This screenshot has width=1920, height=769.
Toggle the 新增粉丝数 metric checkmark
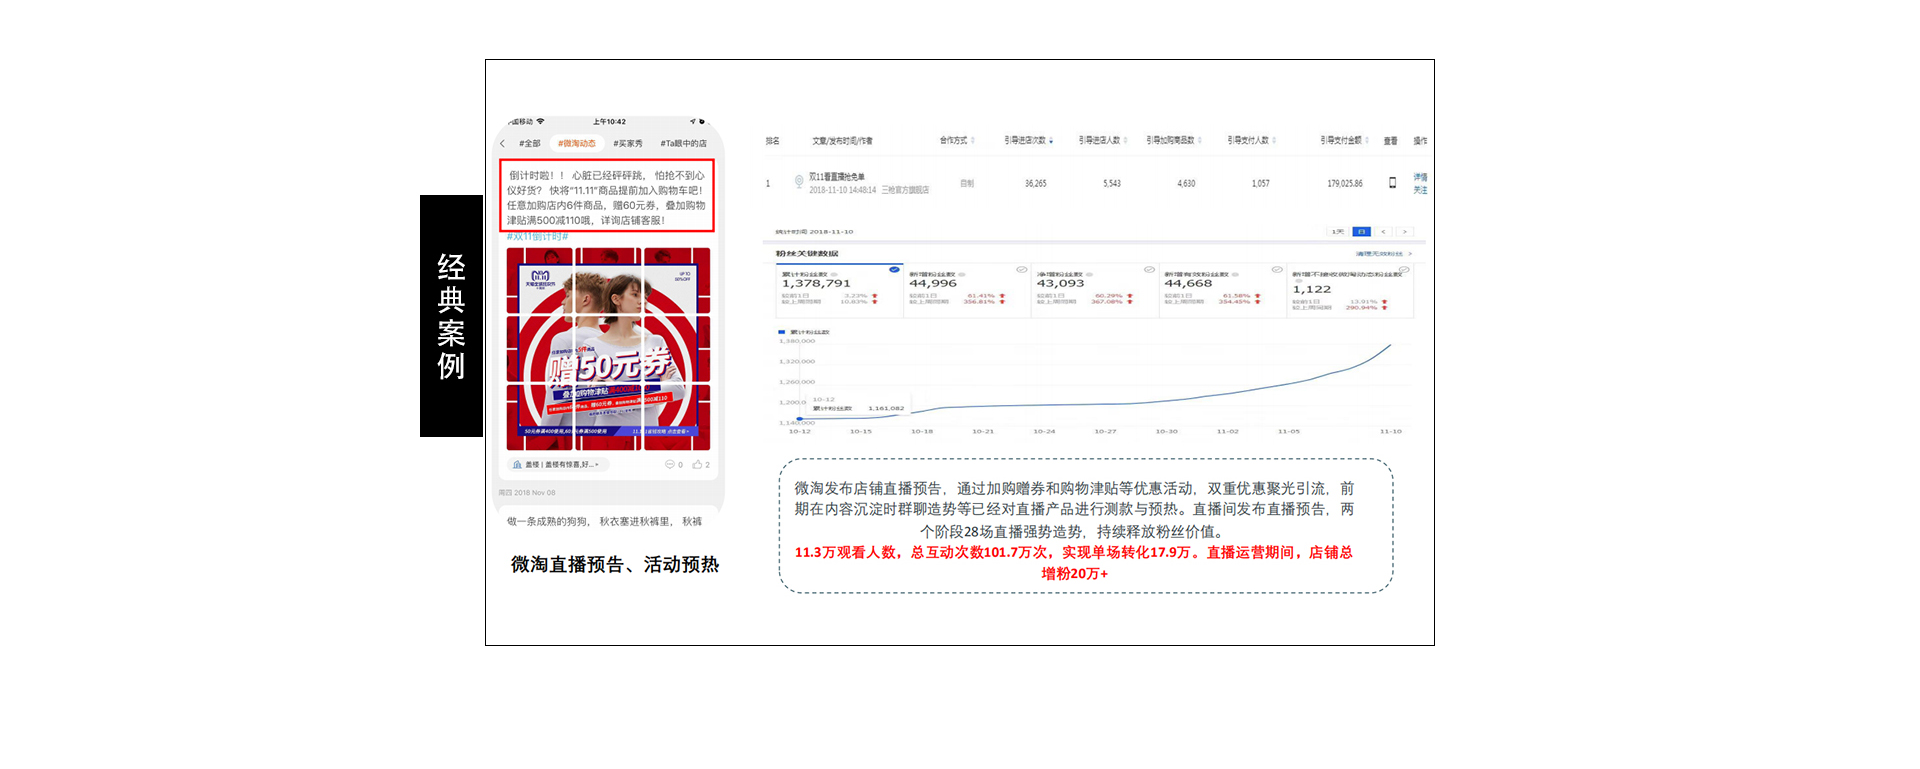1022,269
